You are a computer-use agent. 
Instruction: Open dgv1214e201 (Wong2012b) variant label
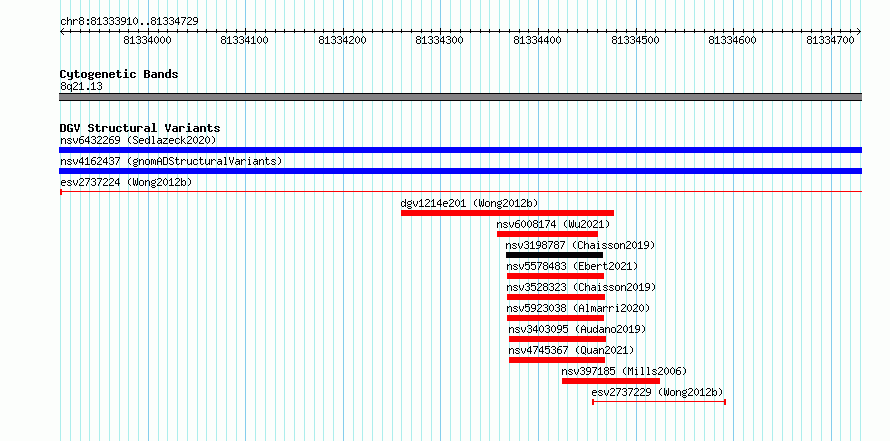pyautogui.click(x=469, y=203)
